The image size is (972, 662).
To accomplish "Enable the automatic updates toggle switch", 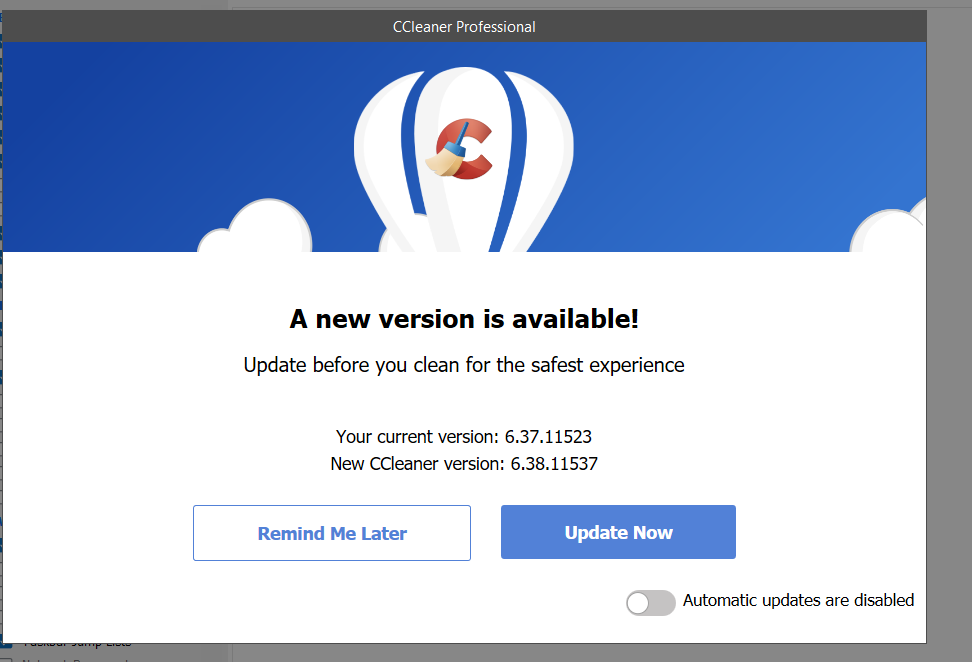I will pos(650,602).
